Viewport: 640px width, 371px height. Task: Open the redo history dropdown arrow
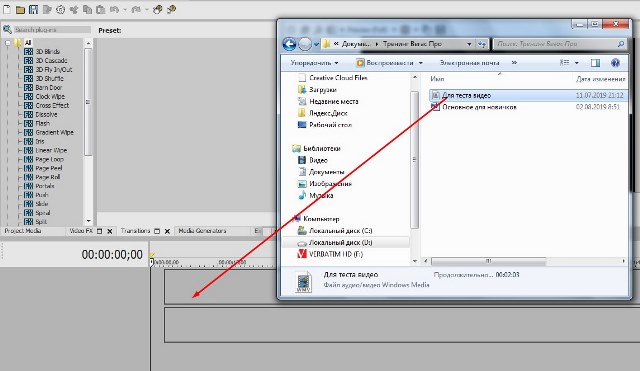pyautogui.click(x=146, y=9)
